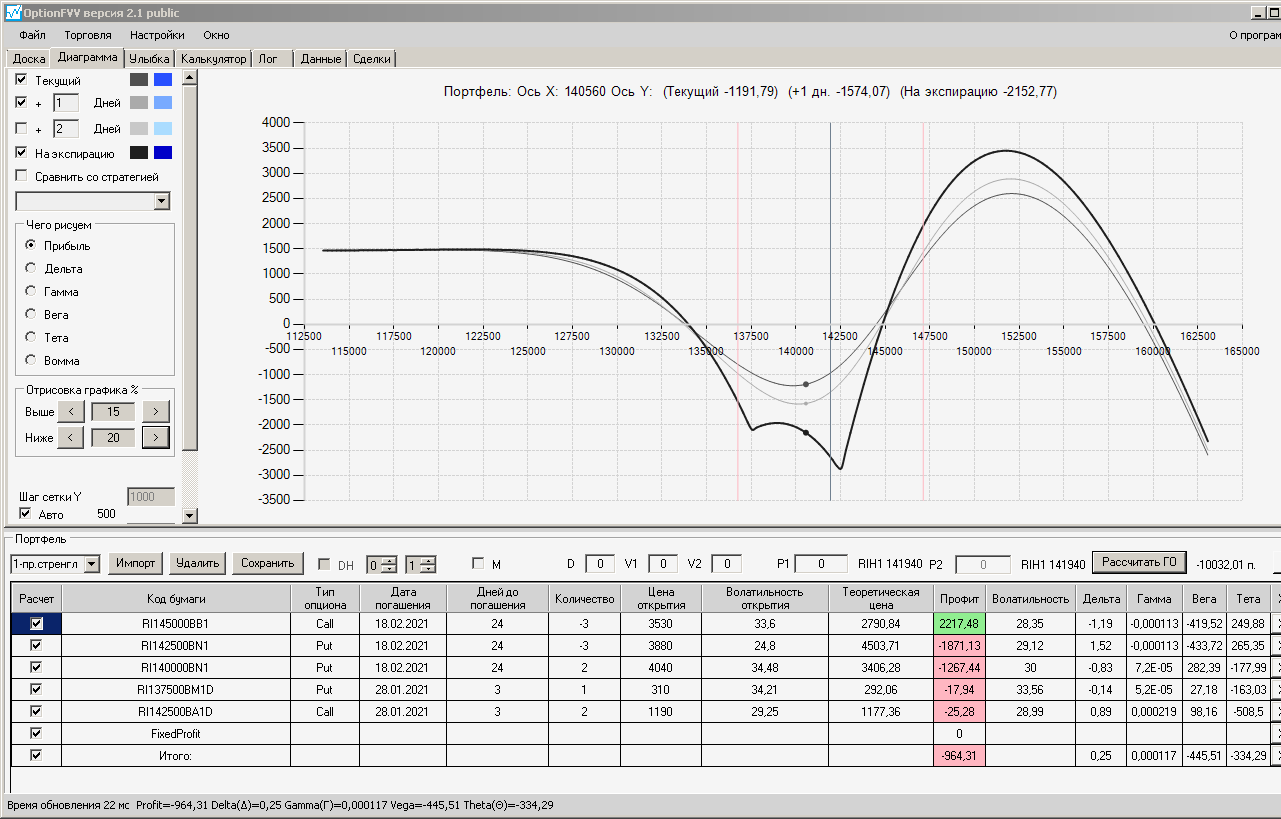Switch to the Доска tab
The width and height of the screenshot is (1281, 819).
tap(29, 59)
